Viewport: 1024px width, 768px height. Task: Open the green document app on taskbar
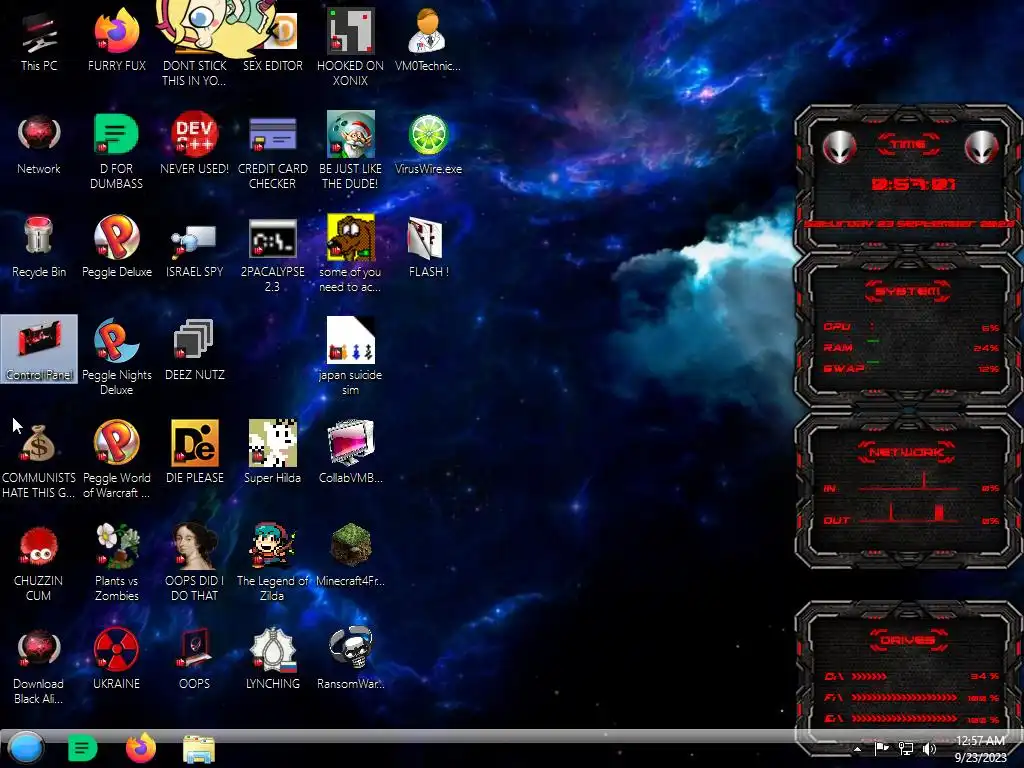[x=82, y=748]
